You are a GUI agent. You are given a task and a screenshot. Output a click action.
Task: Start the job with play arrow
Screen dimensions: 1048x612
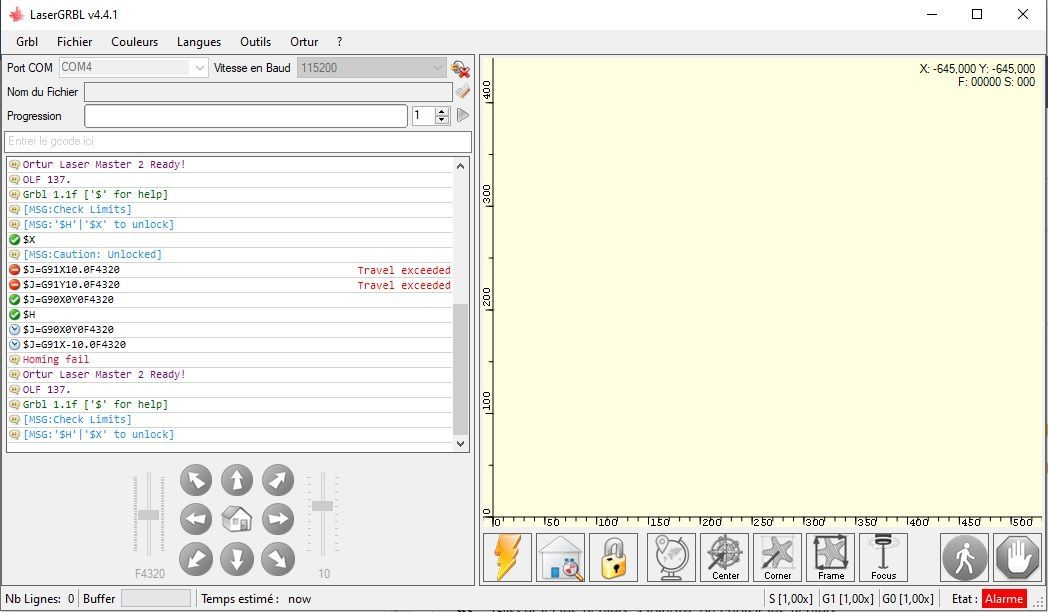tap(463, 115)
